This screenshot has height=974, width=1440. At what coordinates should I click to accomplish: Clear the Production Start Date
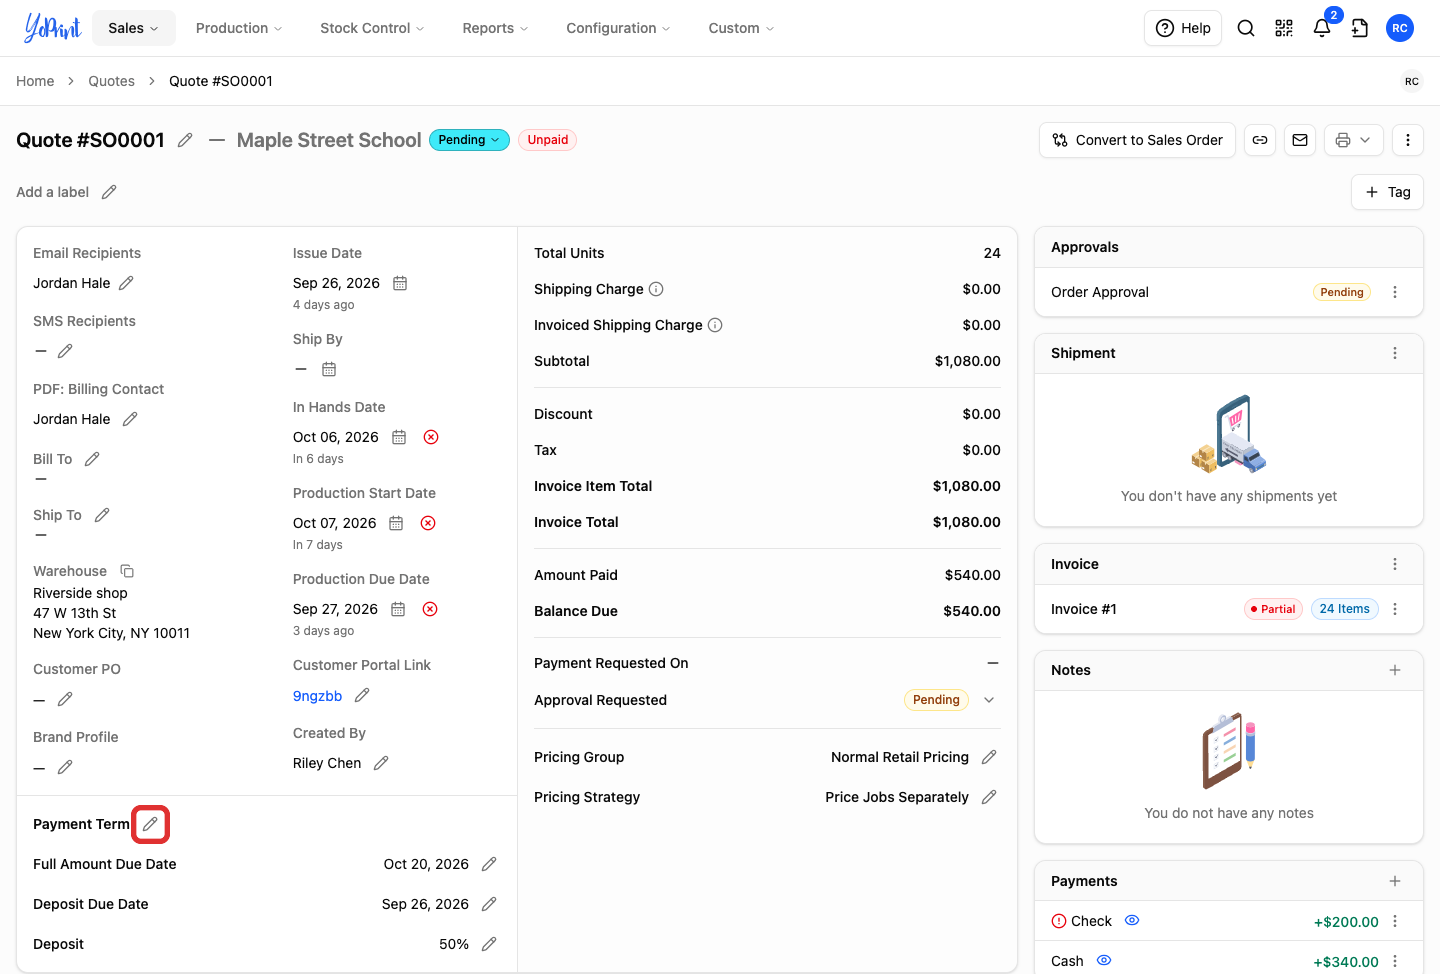[x=428, y=523]
